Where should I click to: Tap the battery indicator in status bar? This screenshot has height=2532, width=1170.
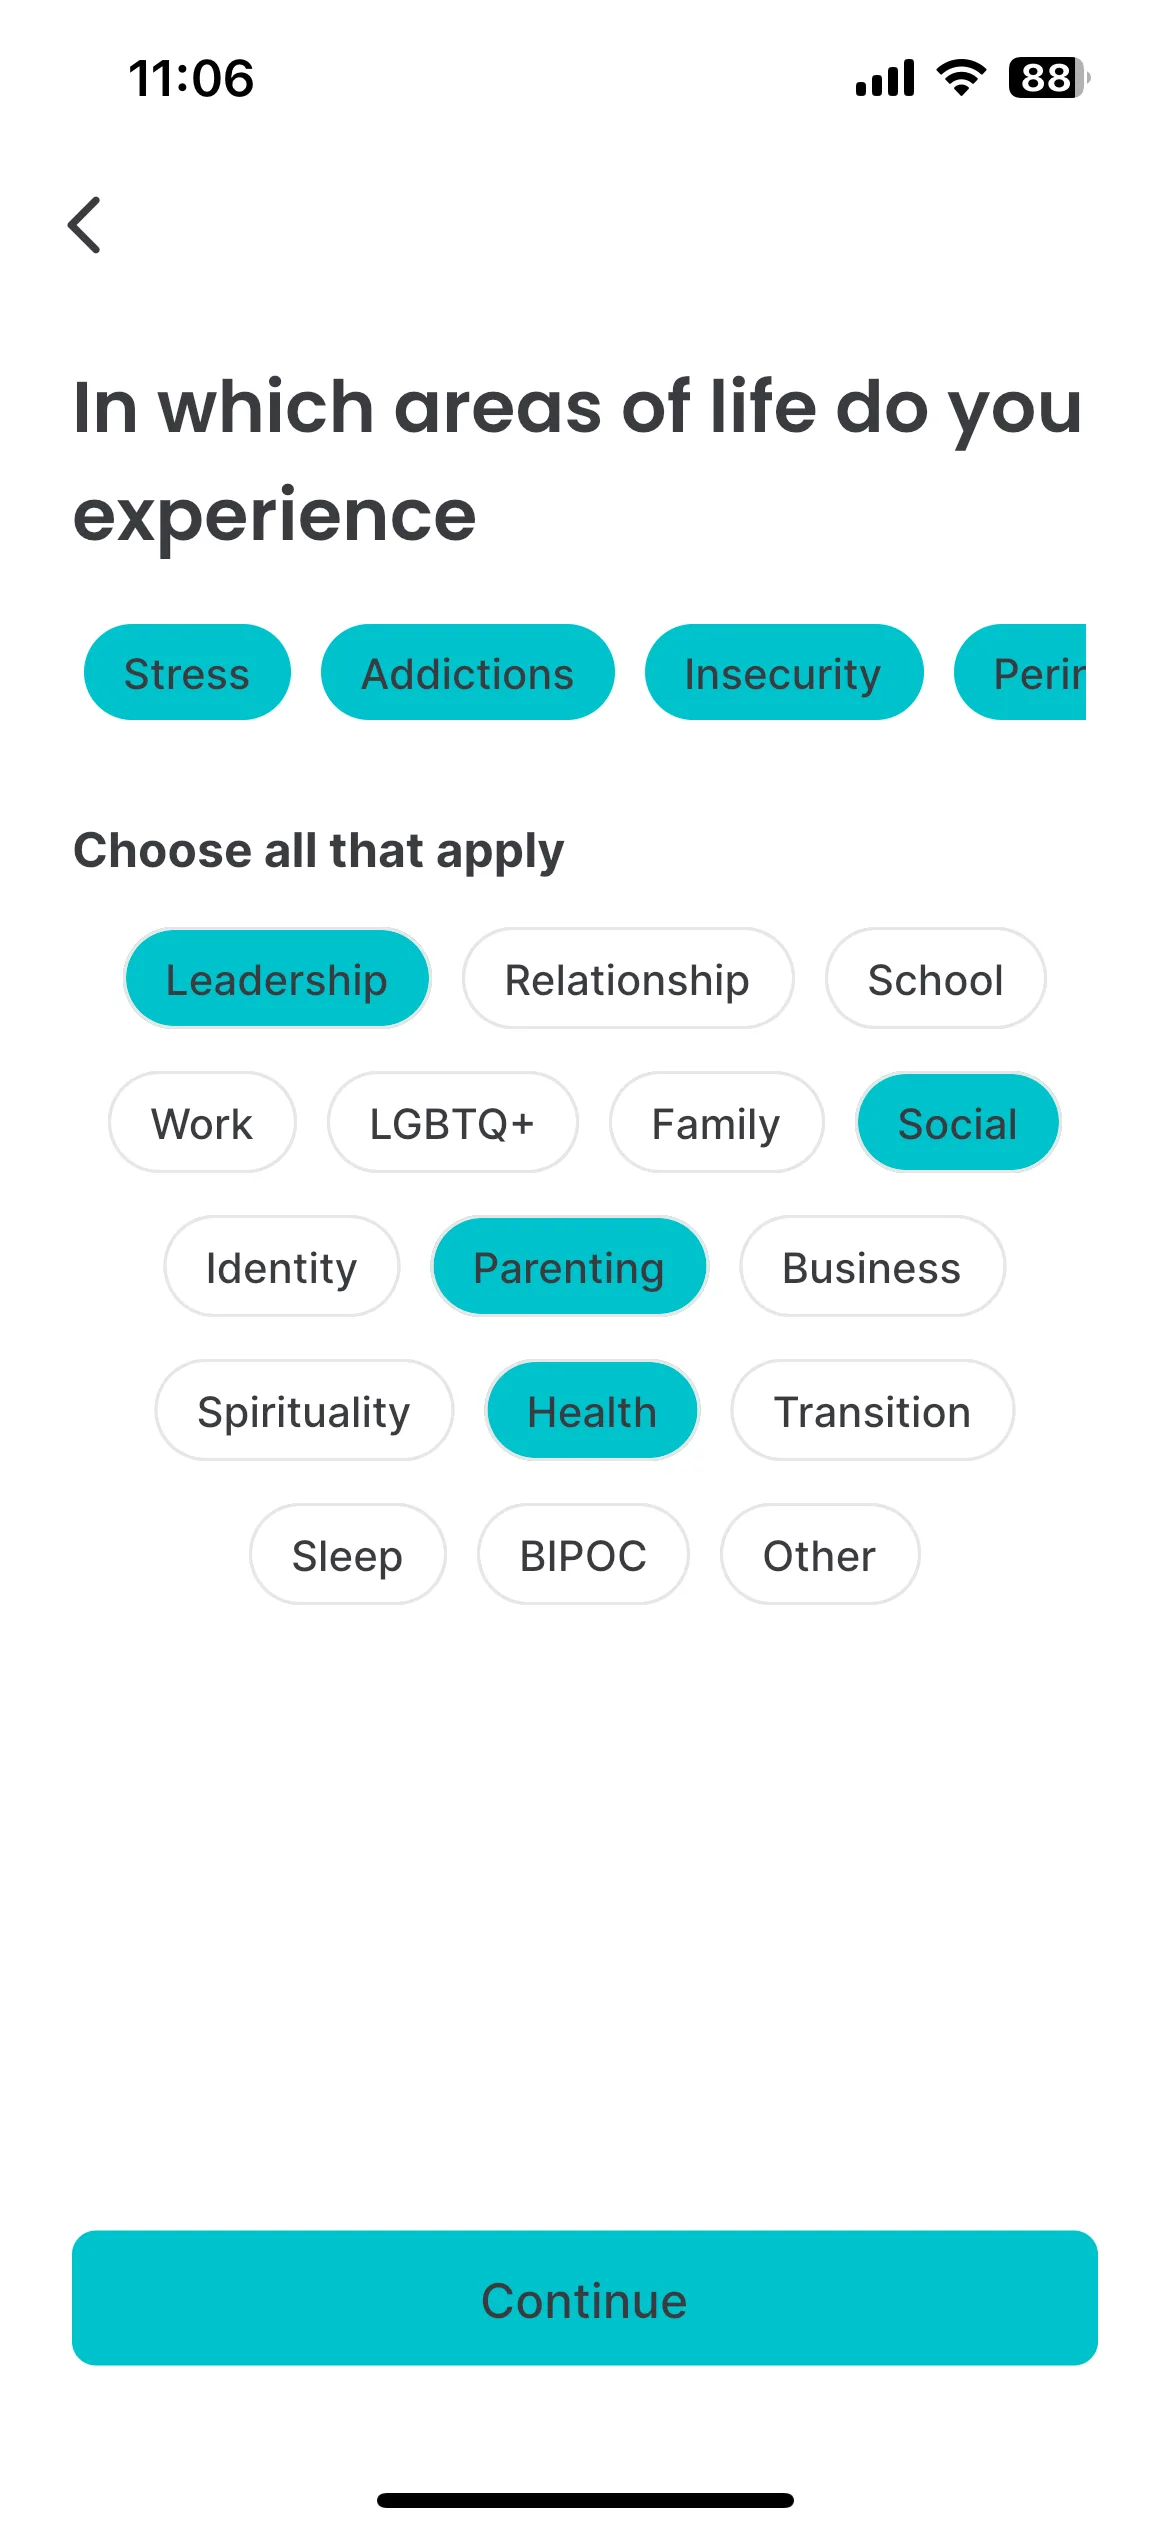coord(1048,78)
